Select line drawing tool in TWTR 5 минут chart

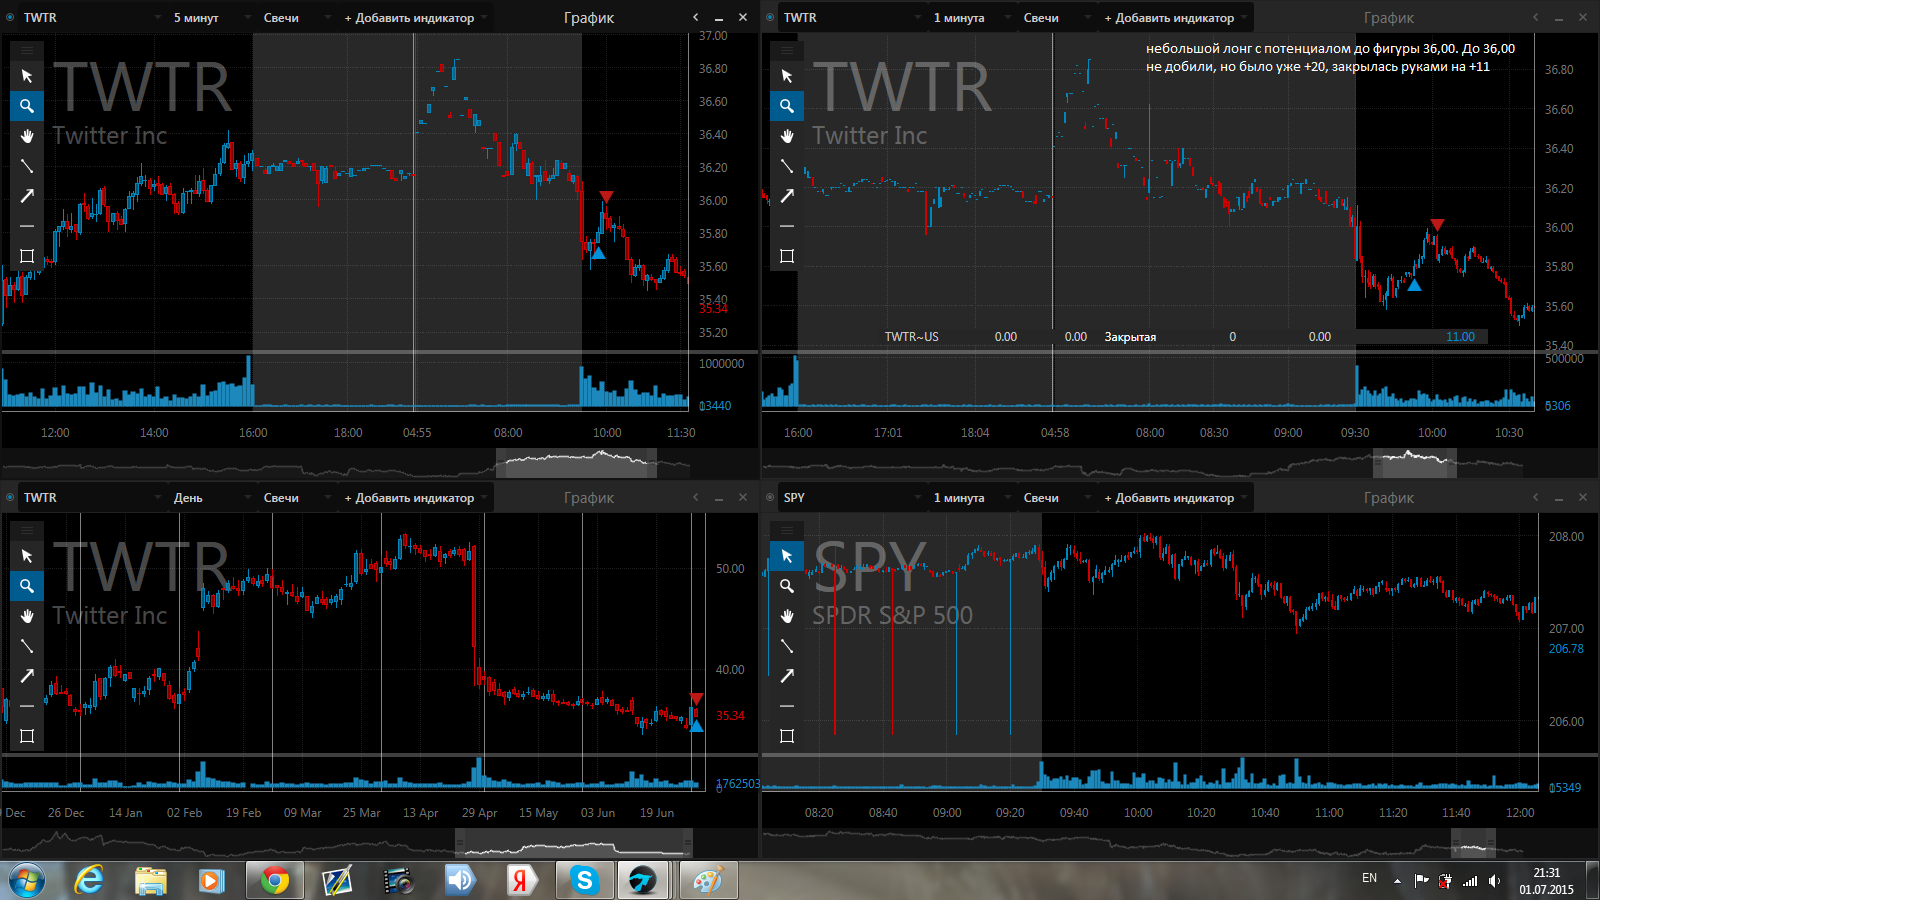[27, 166]
